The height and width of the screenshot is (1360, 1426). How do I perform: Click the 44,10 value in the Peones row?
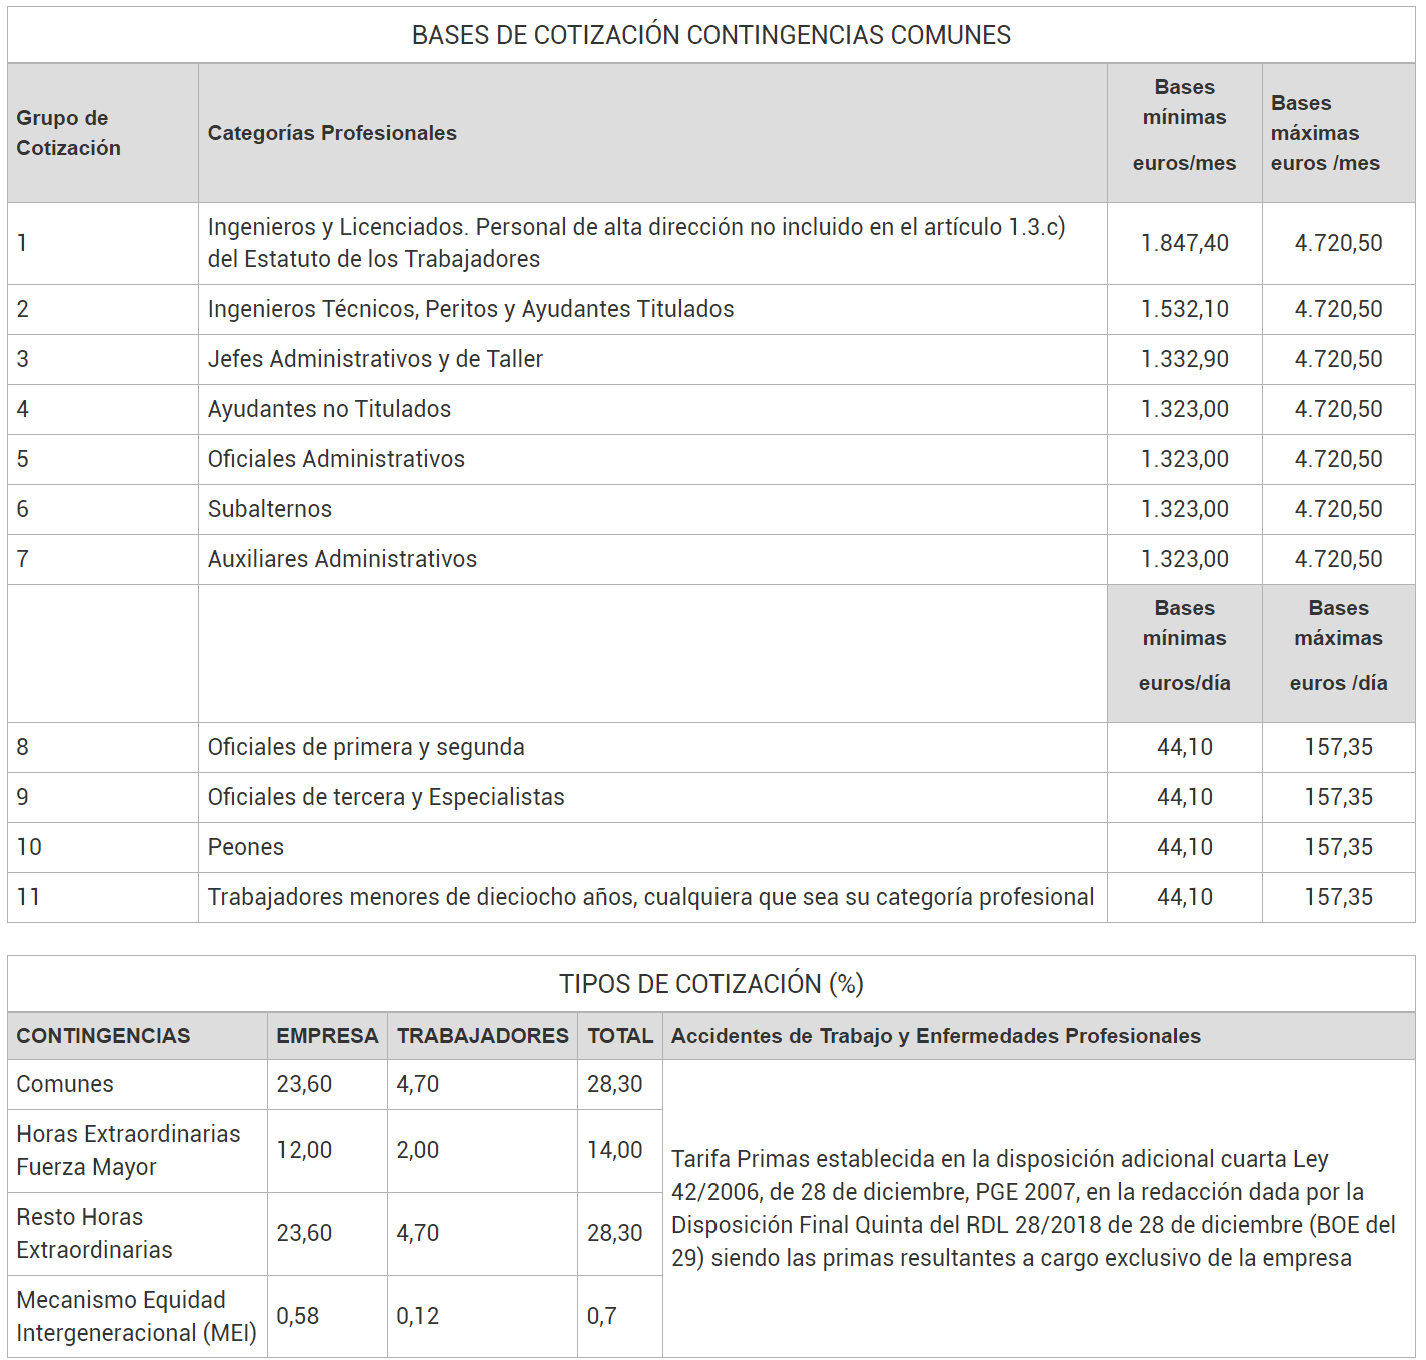coord(1185,847)
